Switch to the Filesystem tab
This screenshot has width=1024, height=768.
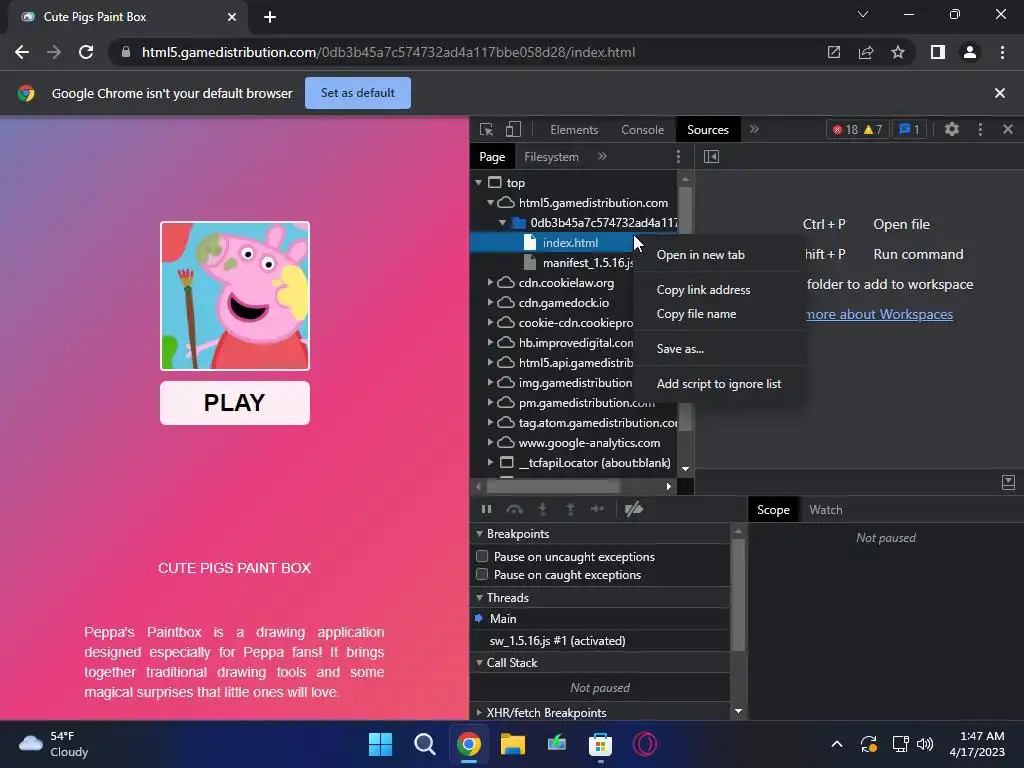[551, 156]
